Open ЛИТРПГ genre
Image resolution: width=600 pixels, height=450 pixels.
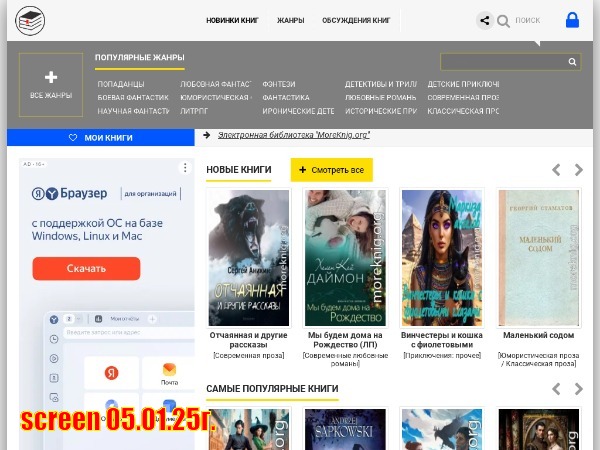click(194, 111)
